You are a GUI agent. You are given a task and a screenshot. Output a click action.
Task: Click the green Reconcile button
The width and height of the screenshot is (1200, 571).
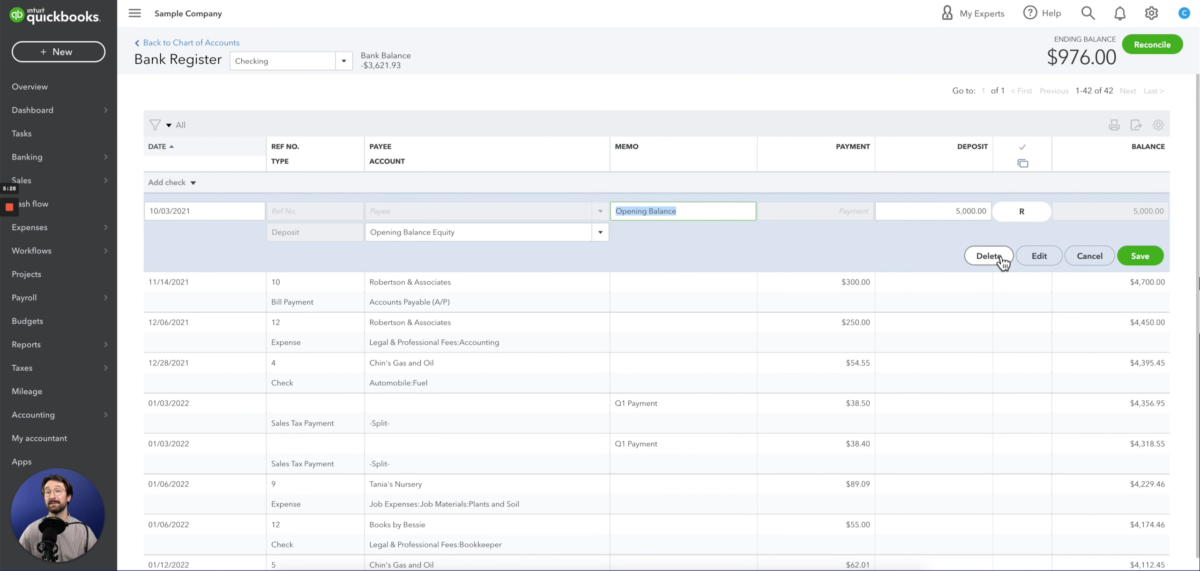tap(1152, 44)
